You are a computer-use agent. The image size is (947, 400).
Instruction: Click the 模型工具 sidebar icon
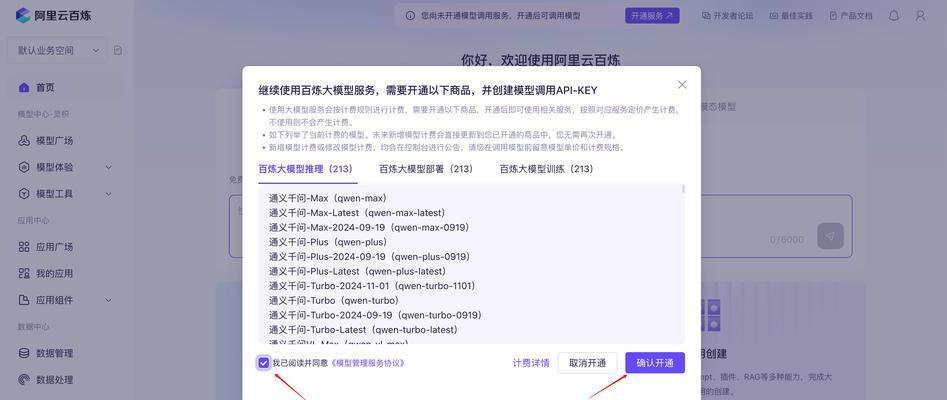point(24,194)
